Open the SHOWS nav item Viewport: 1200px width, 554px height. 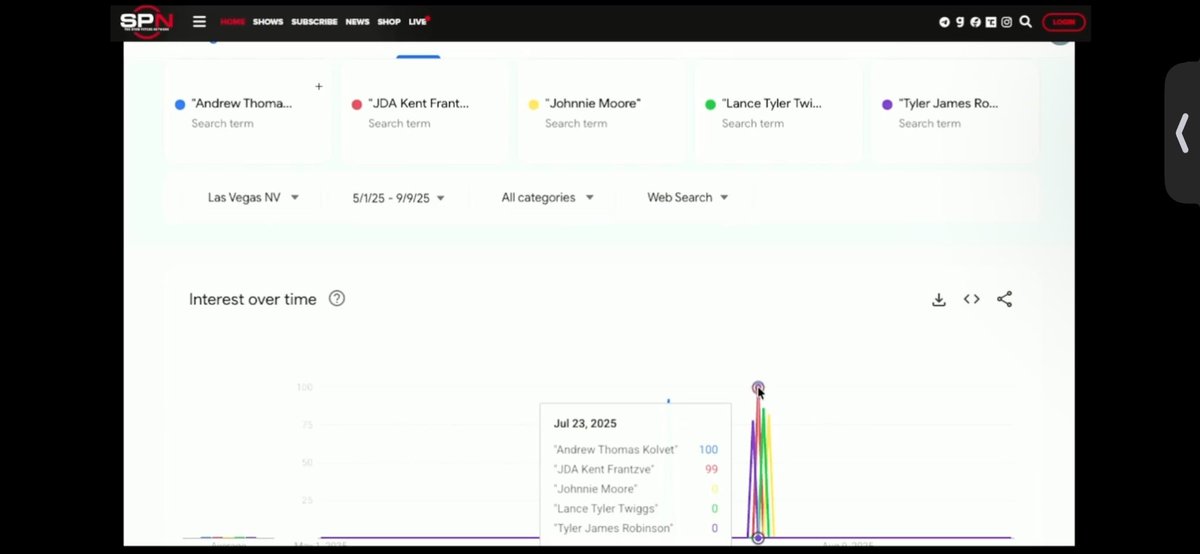(x=268, y=21)
